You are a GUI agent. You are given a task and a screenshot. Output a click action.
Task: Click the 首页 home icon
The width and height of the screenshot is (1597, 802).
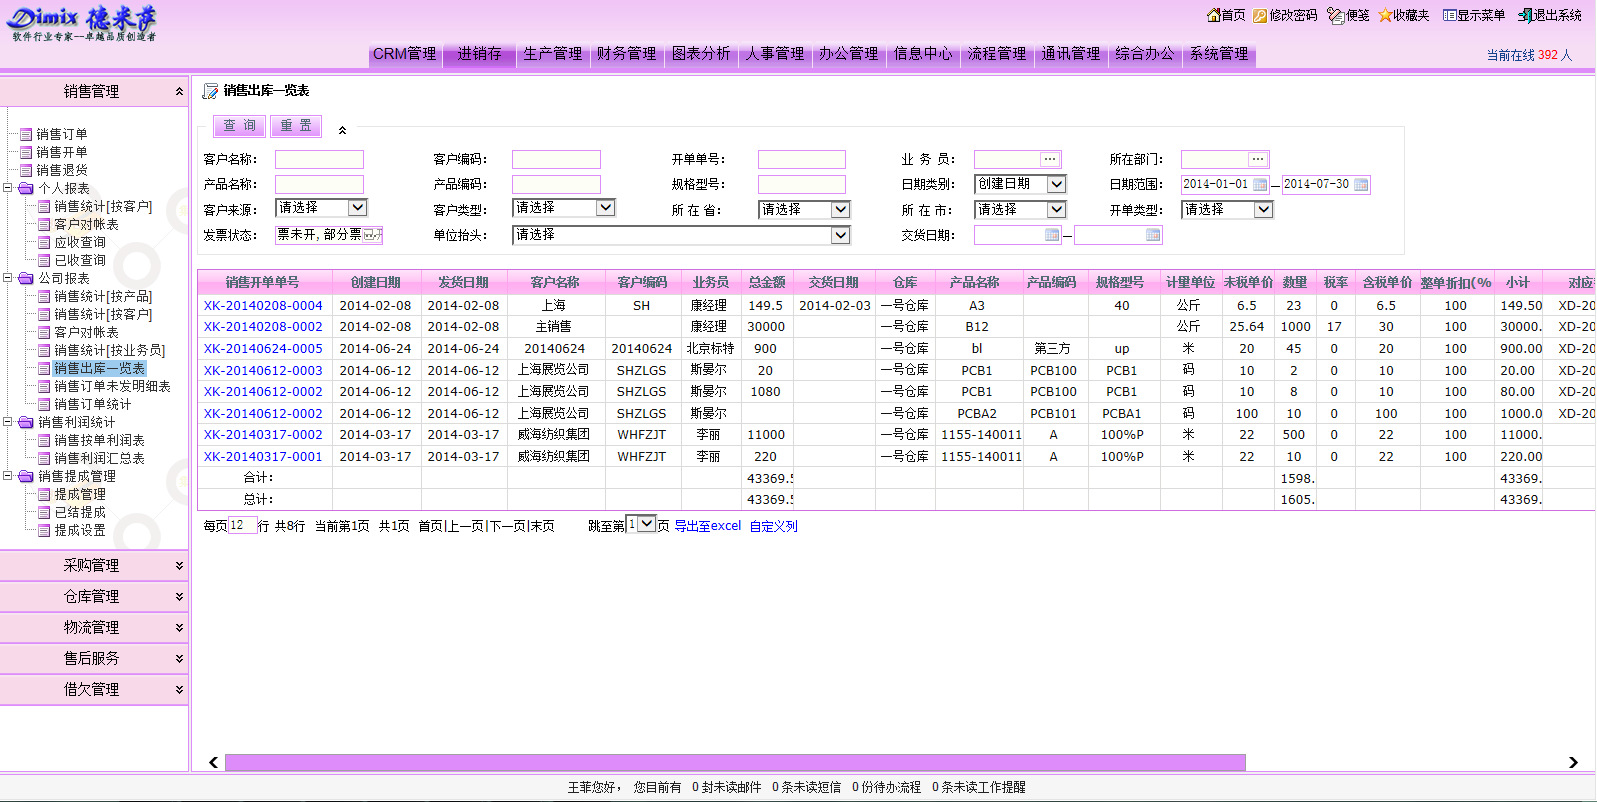pos(1213,15)
